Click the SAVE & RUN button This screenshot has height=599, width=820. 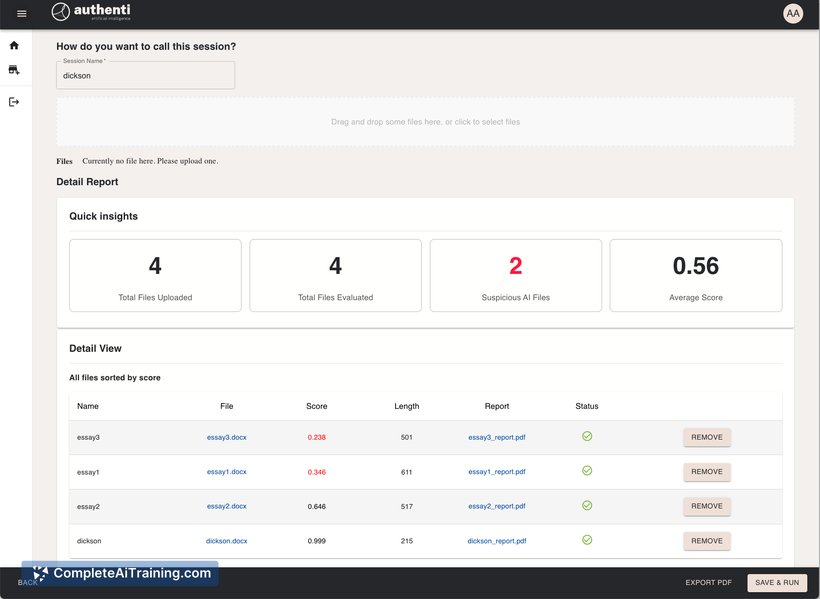pyautogui.click(x=777, y=582)
